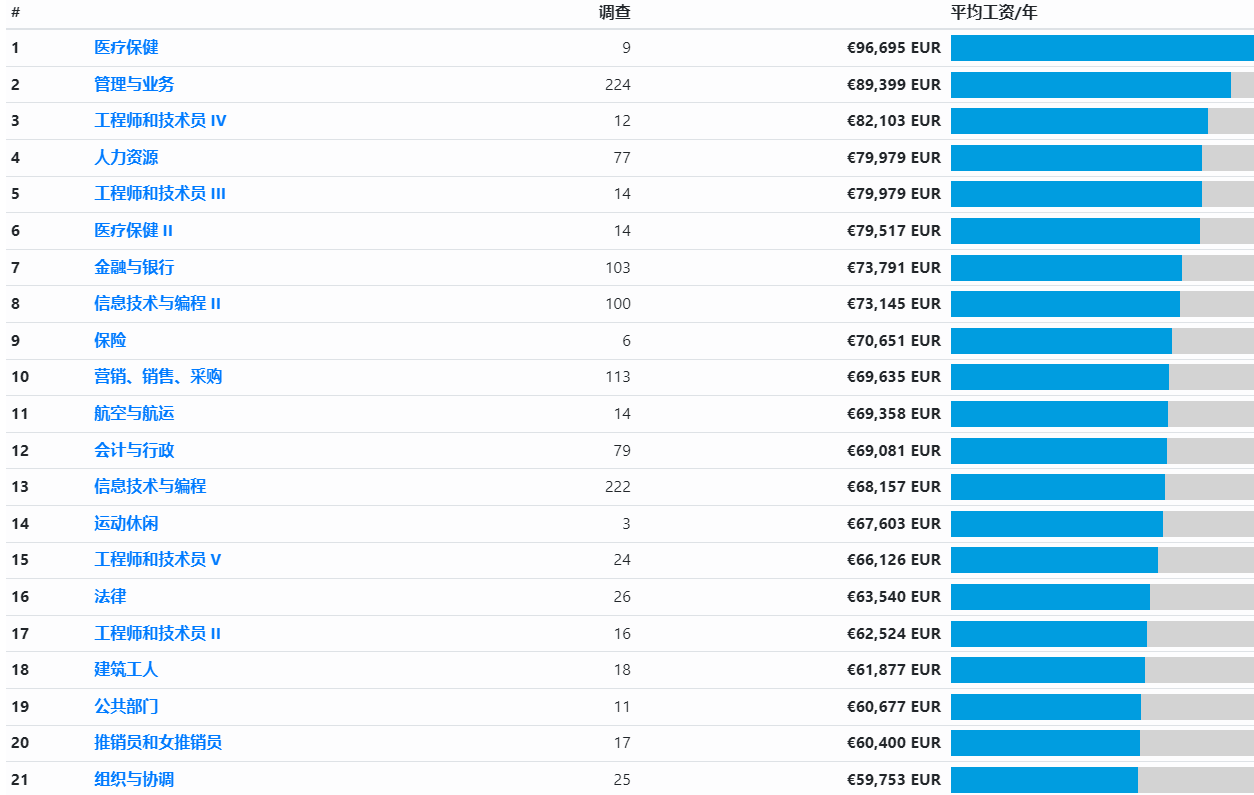1254x795 pixels.
Task: Open the 工程师和技术员 III link
Action: [160, 194]
